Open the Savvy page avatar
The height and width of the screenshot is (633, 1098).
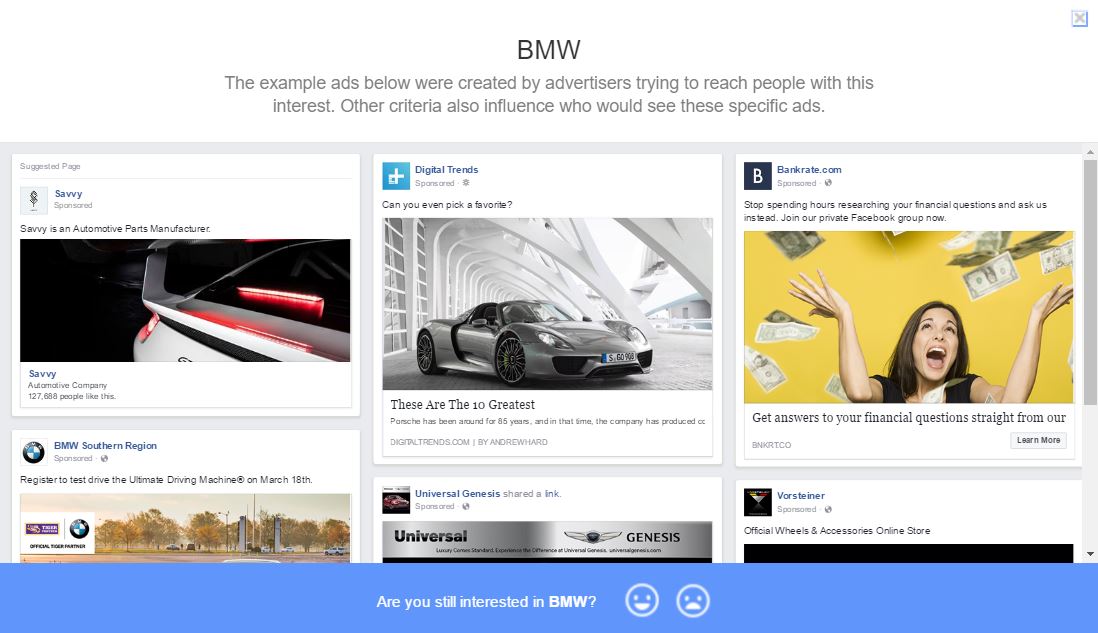[x=34, y=200]
